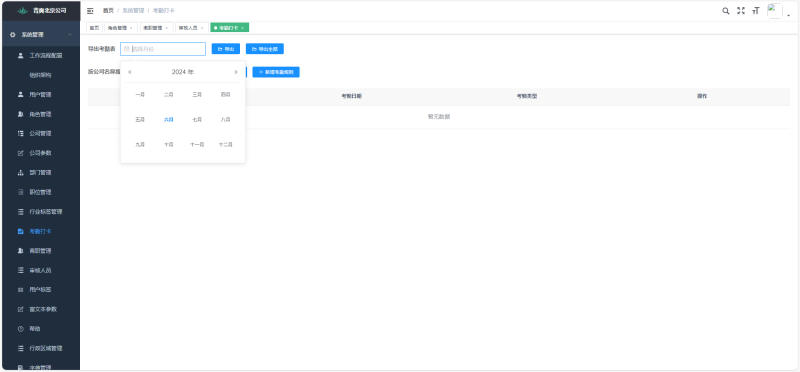Toggle the sidebar hamburger collapse icon
Image resolution: width=800 pixels, height=372 pixels.
pyautogui.click(x=90, y=11)
